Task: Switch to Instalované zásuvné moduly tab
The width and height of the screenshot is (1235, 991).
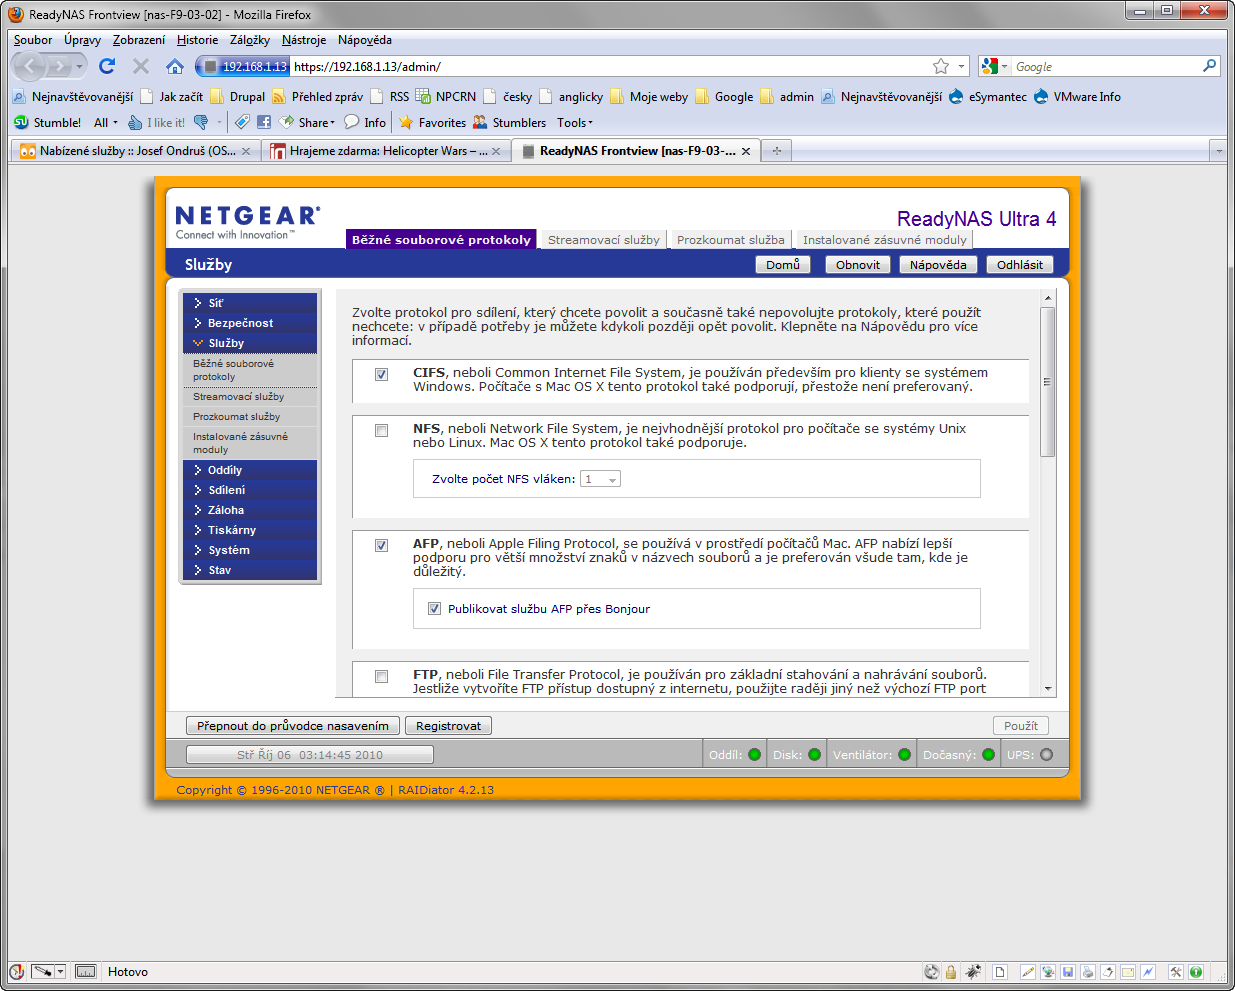Action: point(884,240)
